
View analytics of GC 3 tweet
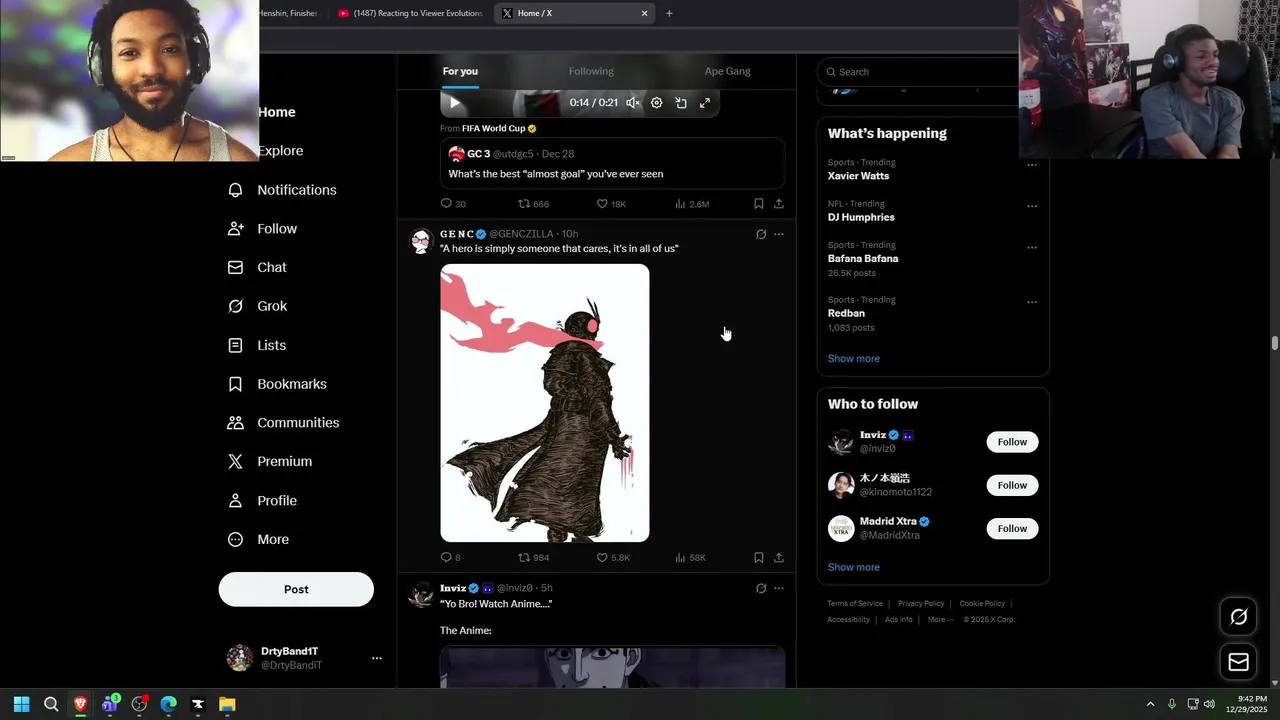point(692,204)
